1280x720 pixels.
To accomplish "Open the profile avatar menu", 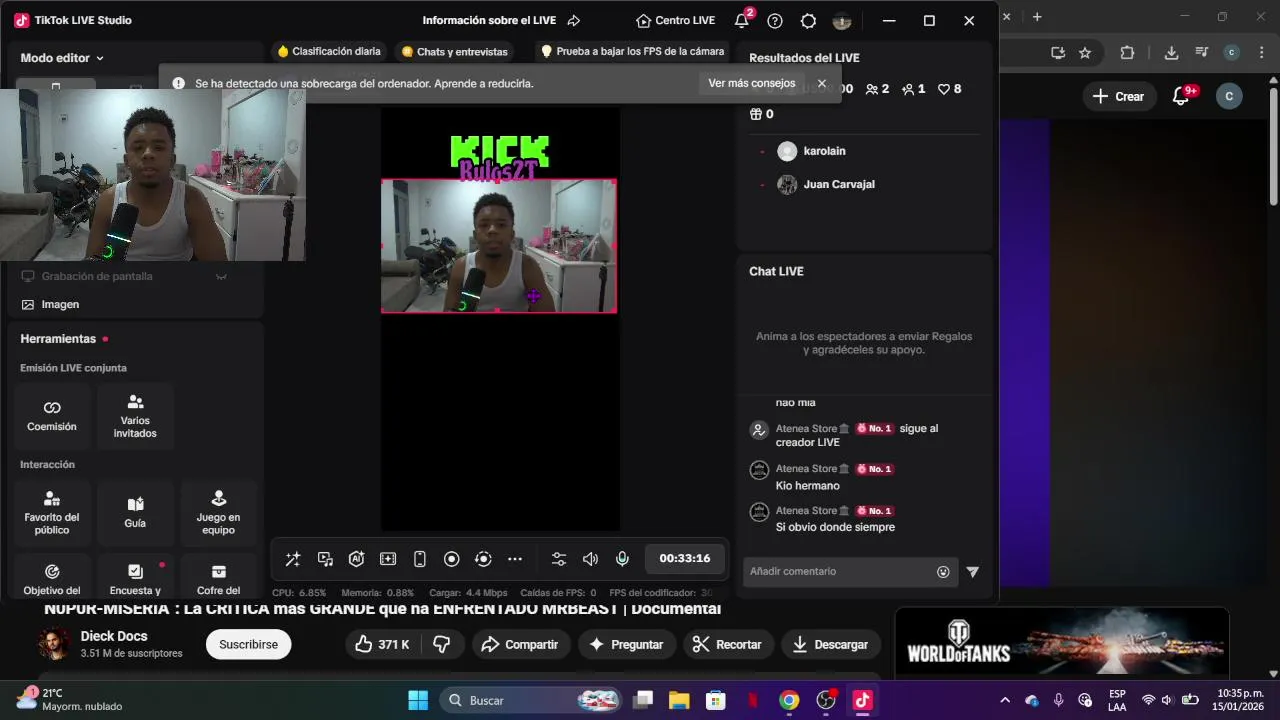I will tap(842, 20).
